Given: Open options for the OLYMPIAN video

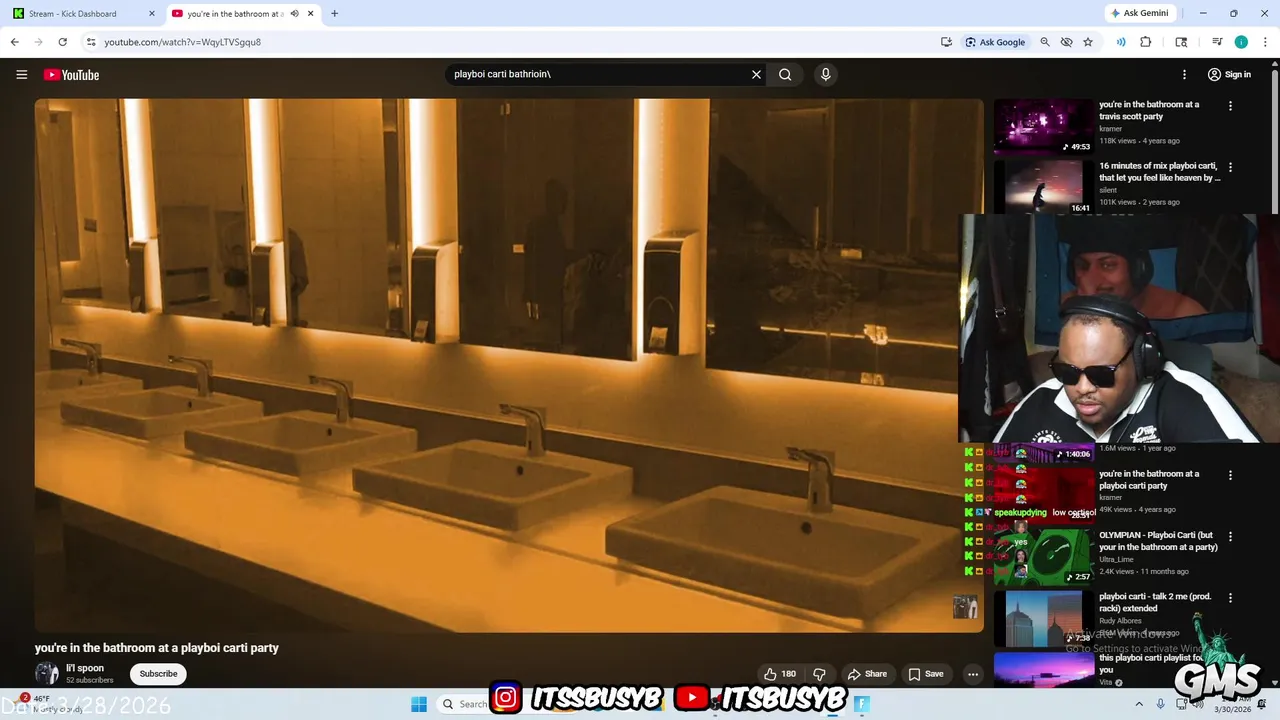Looking at the screenshot, I should [x=1230, y=536].
